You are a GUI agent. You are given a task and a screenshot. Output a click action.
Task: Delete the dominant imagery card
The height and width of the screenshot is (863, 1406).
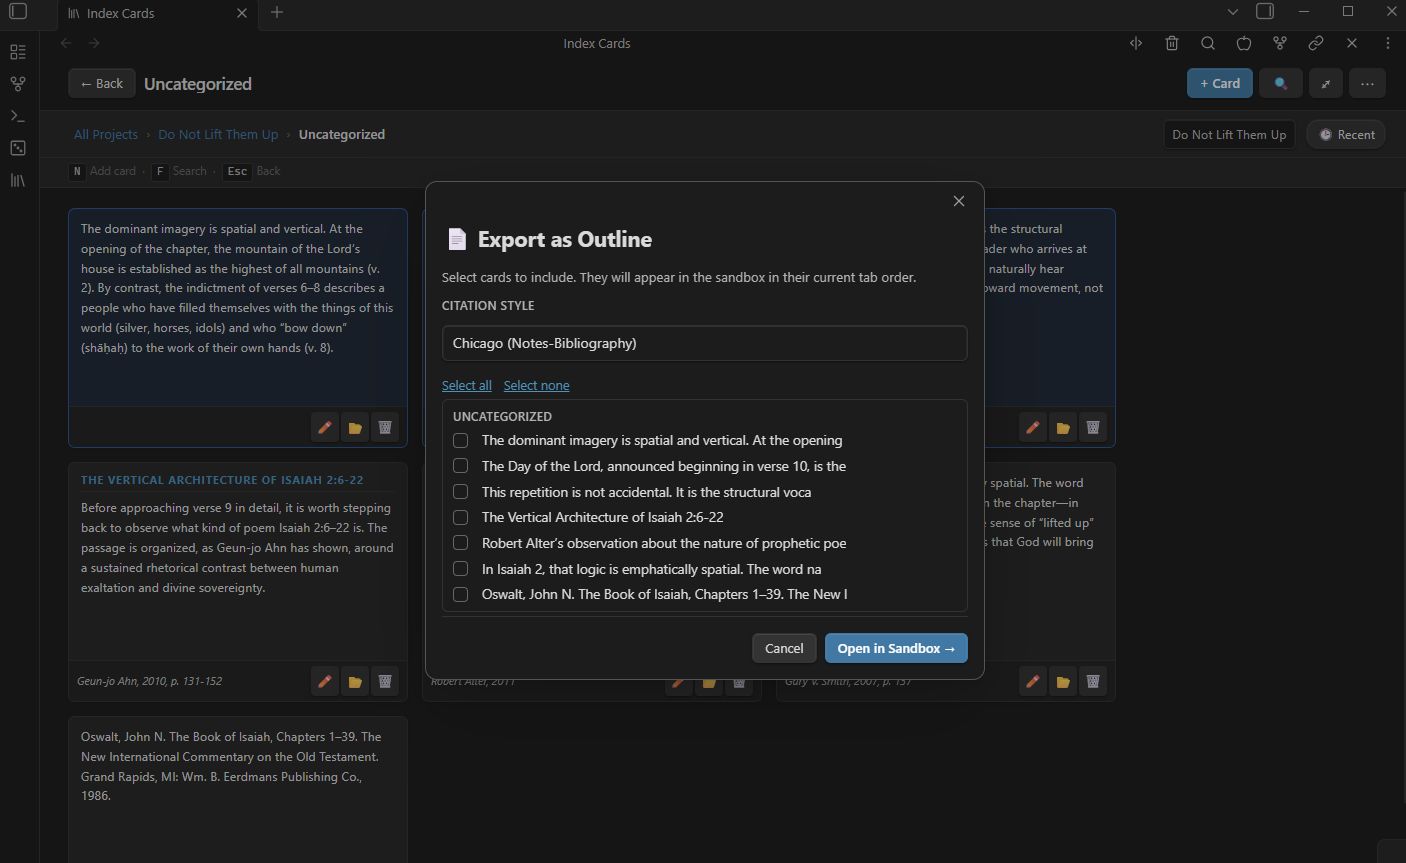coord(385,428)
